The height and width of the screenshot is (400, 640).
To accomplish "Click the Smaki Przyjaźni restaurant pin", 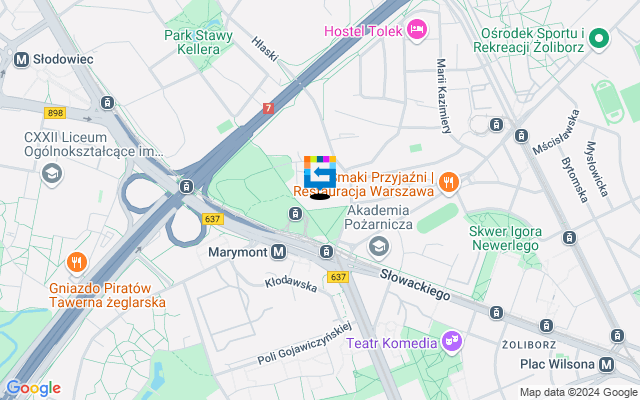I will point(449,183).
